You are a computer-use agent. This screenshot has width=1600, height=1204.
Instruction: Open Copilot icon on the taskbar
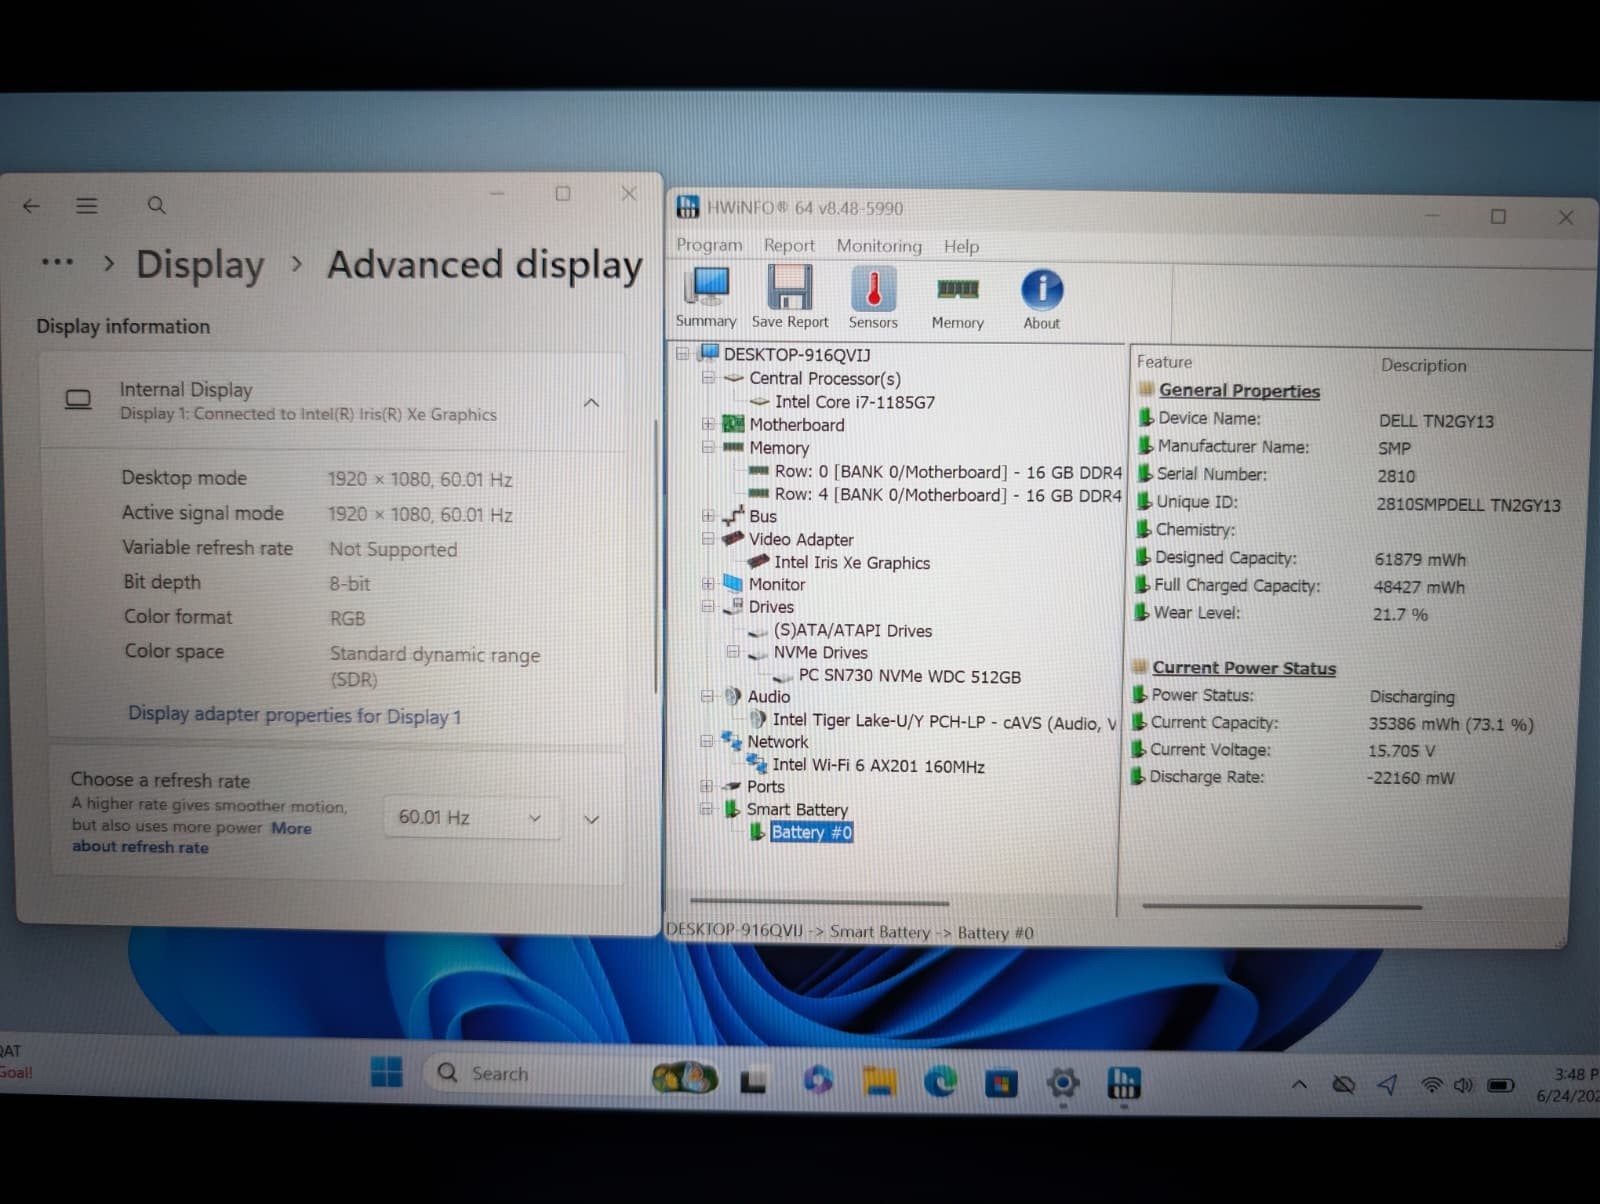[x=818, y=1080]
